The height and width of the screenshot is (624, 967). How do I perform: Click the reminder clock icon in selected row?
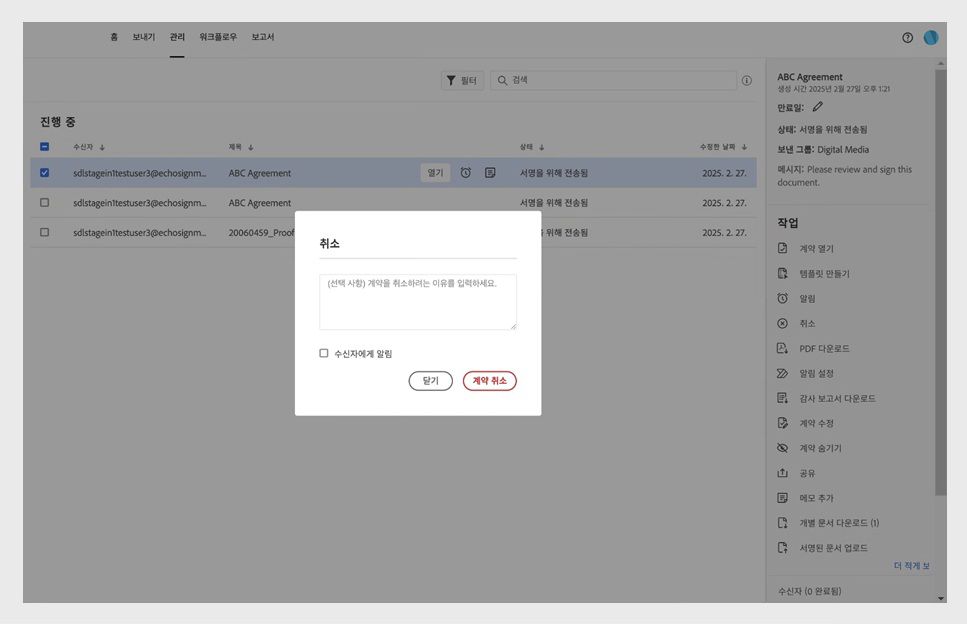(x=466, y=173)
